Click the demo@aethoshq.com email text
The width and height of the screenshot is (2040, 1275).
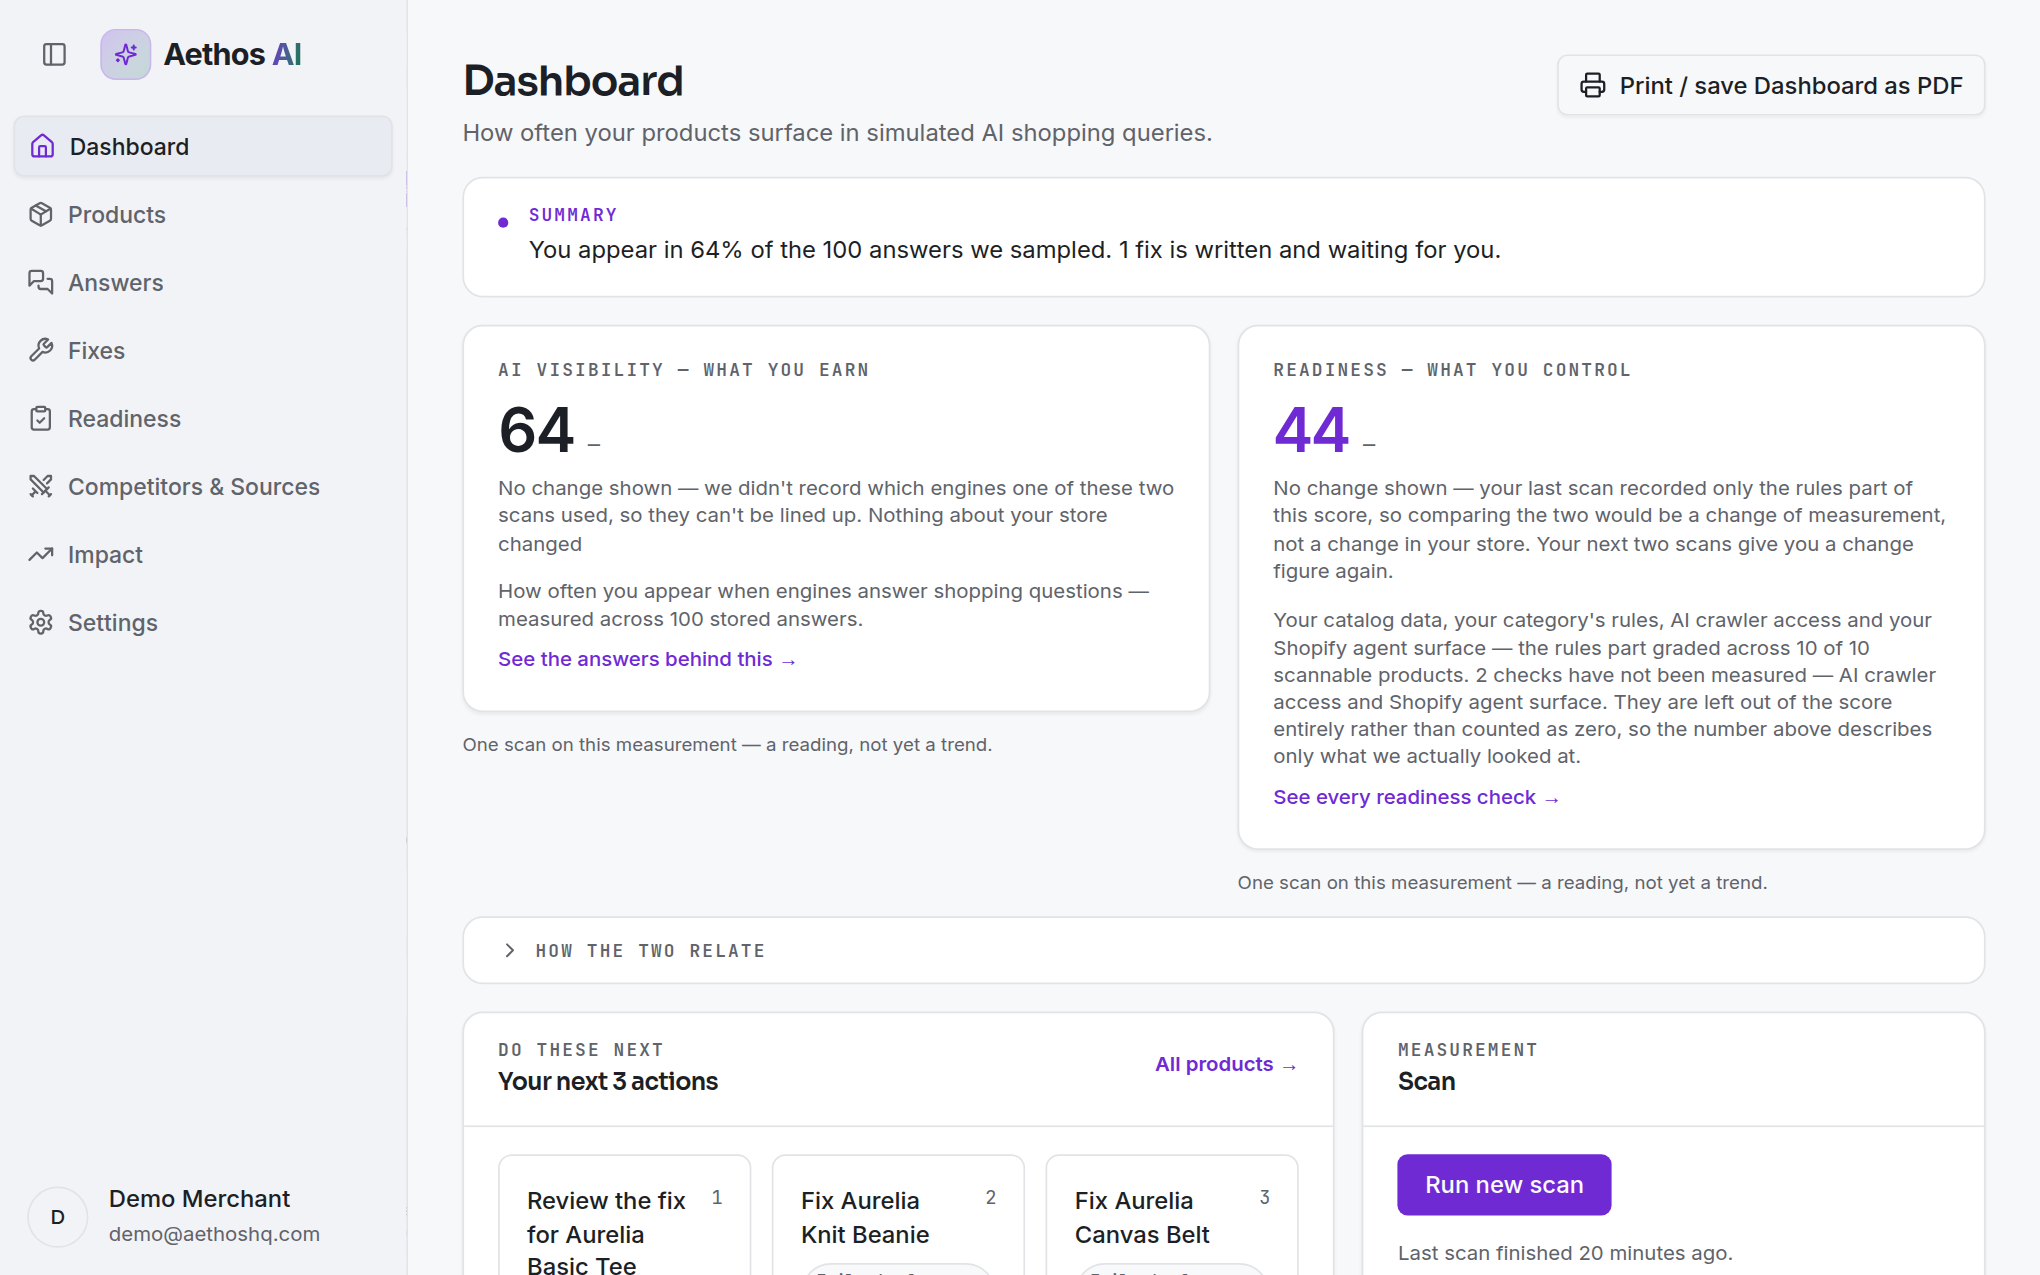click(214, 1234)
